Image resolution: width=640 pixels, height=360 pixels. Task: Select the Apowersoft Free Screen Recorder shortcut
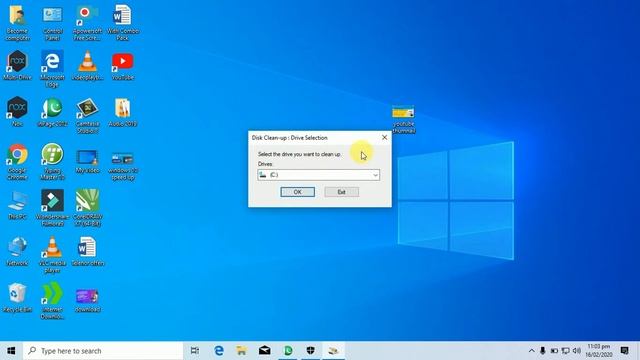point(87,23)
